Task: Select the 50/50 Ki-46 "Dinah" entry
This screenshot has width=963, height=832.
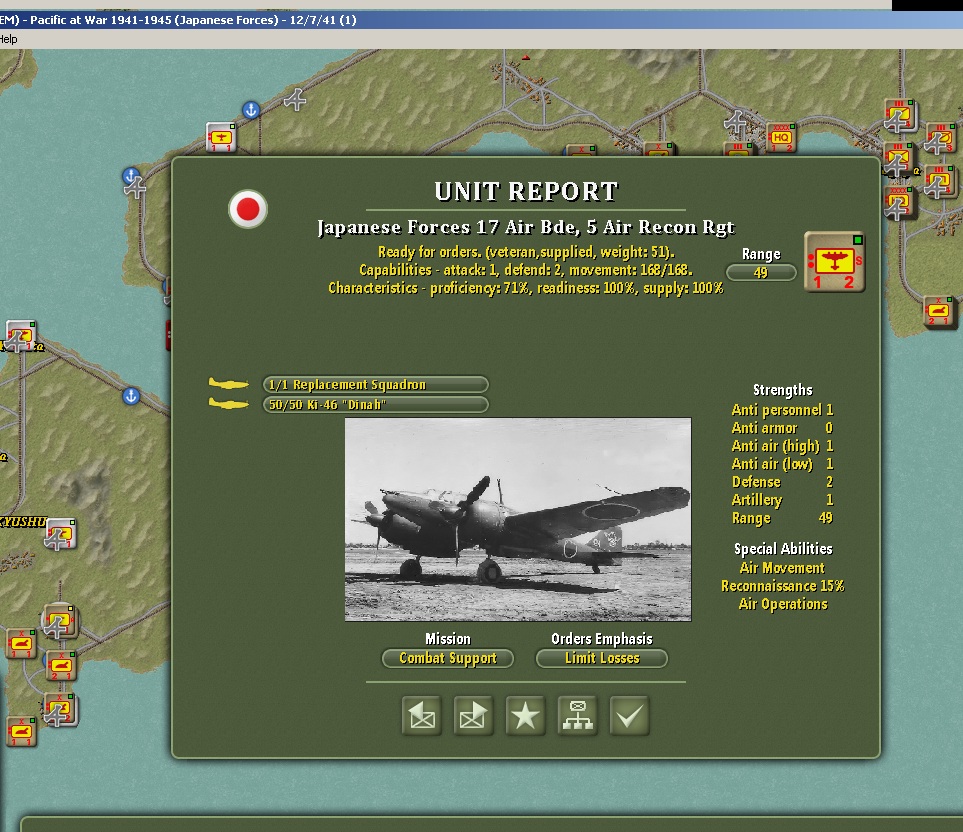Action: tap(375, 405)
